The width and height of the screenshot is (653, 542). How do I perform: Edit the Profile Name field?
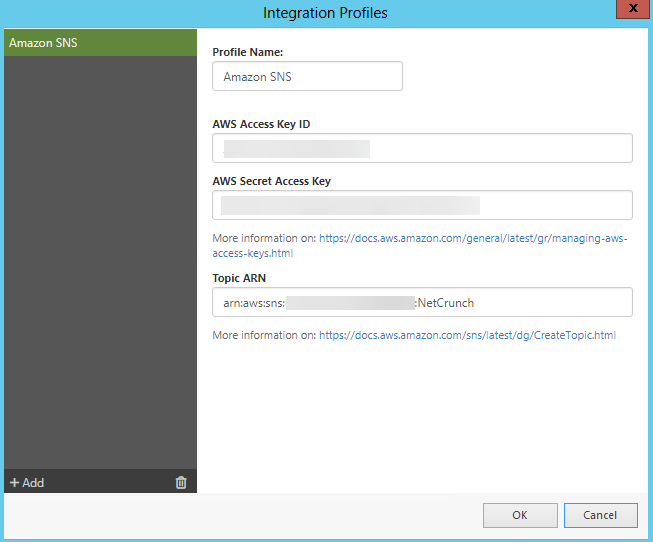tap(307, 76)
